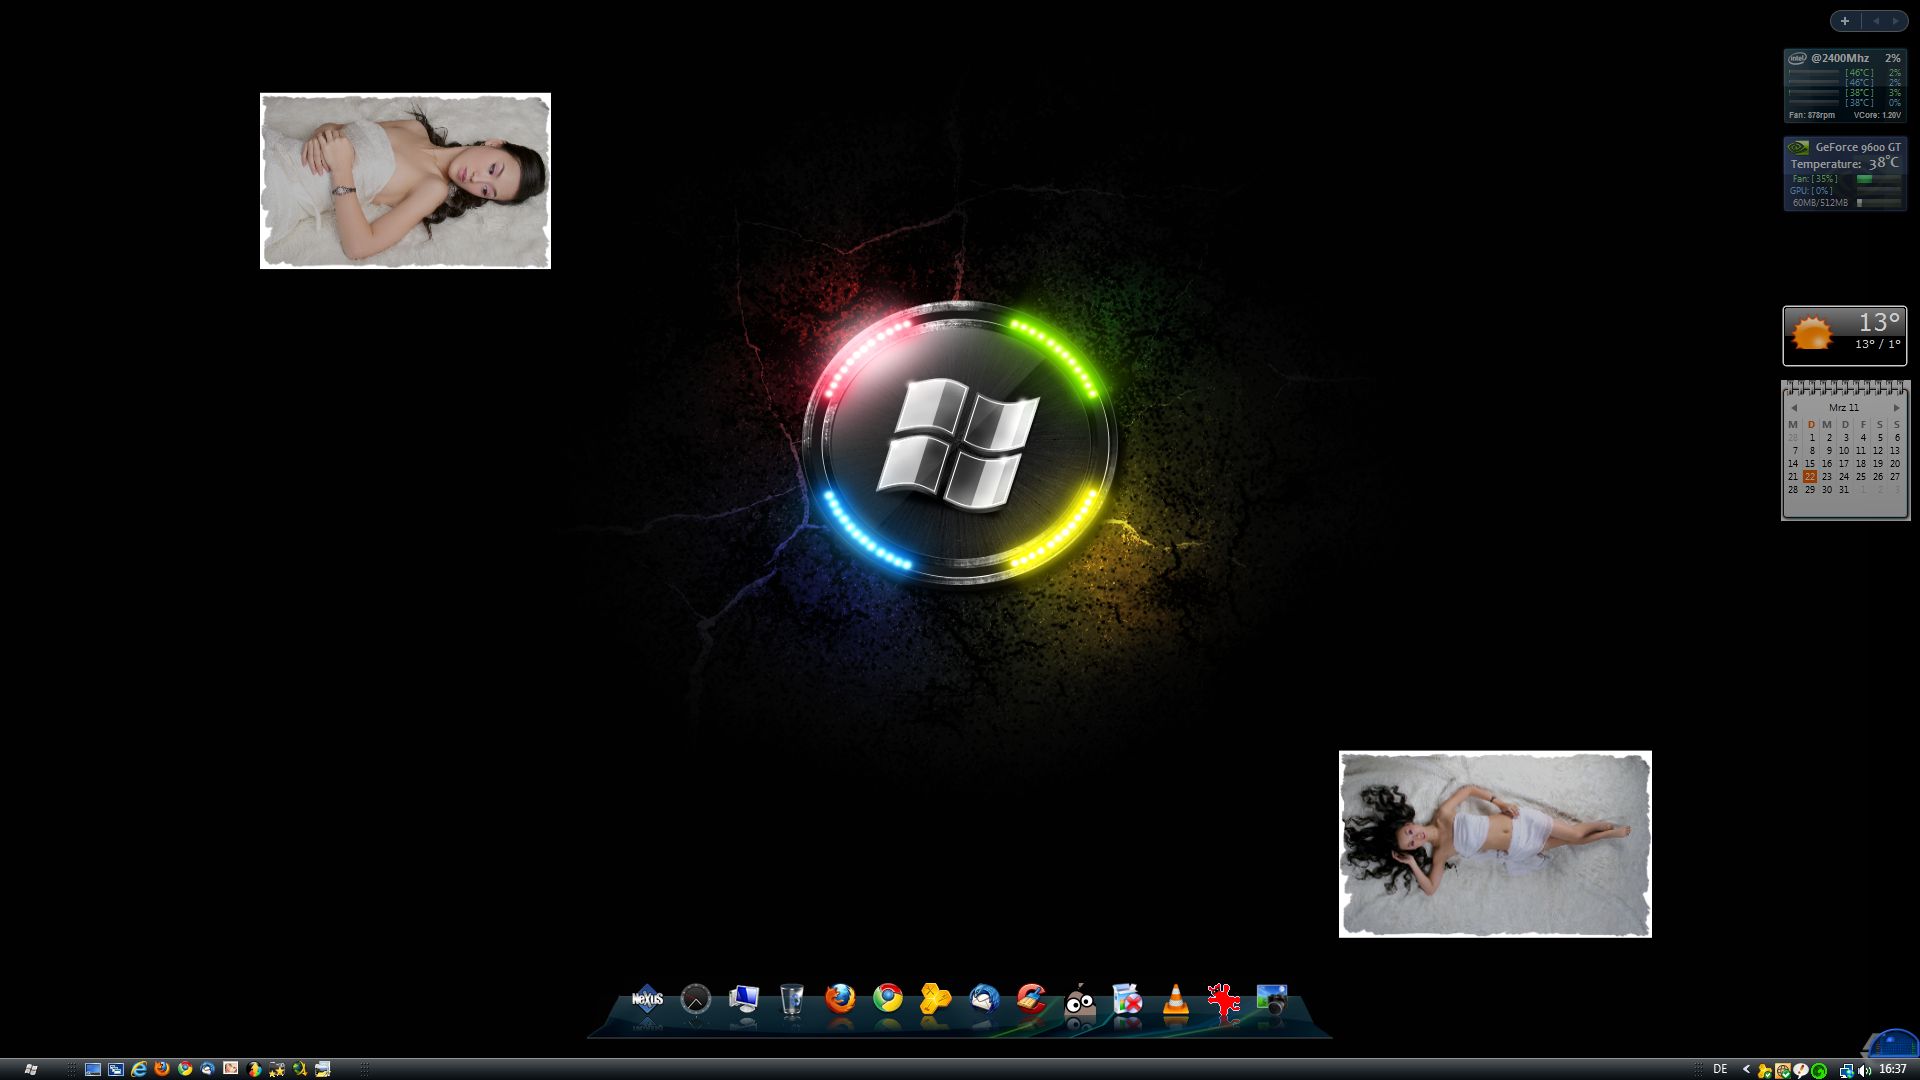Select day 22 in calendar gadget
The width and height of the screenshot is (1920, 1080).
tap(1810, 477)
